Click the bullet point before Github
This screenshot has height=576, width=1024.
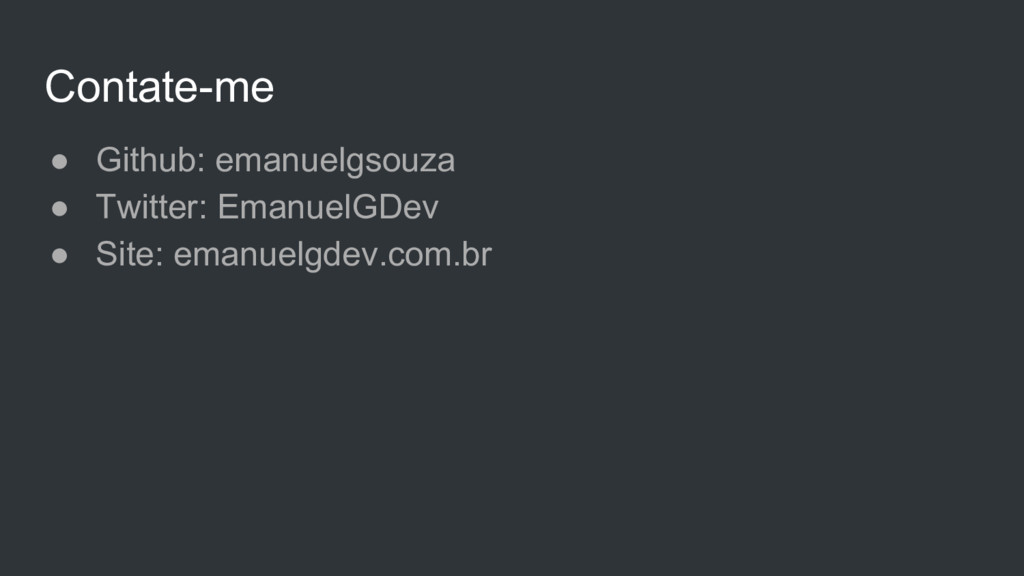coord(59,162)
